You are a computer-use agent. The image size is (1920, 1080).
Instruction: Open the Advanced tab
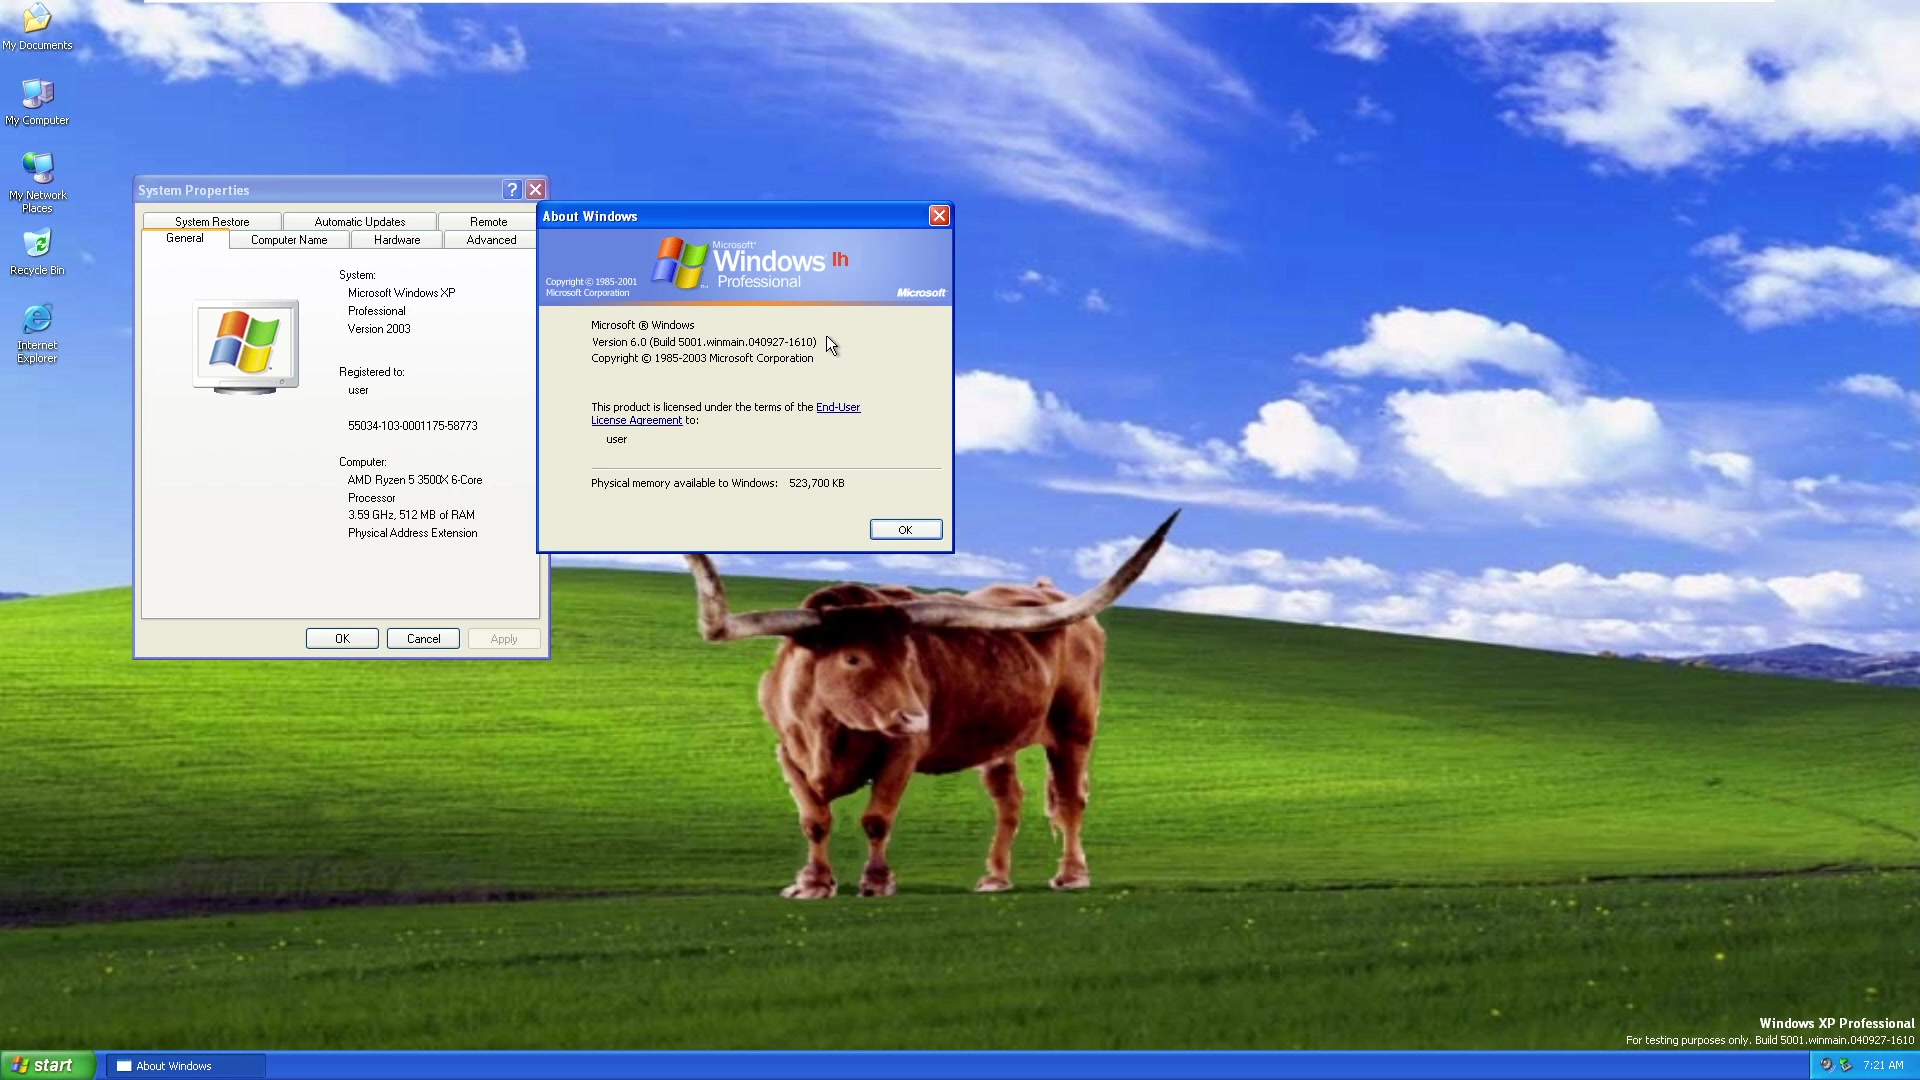(x=491, y=240)
